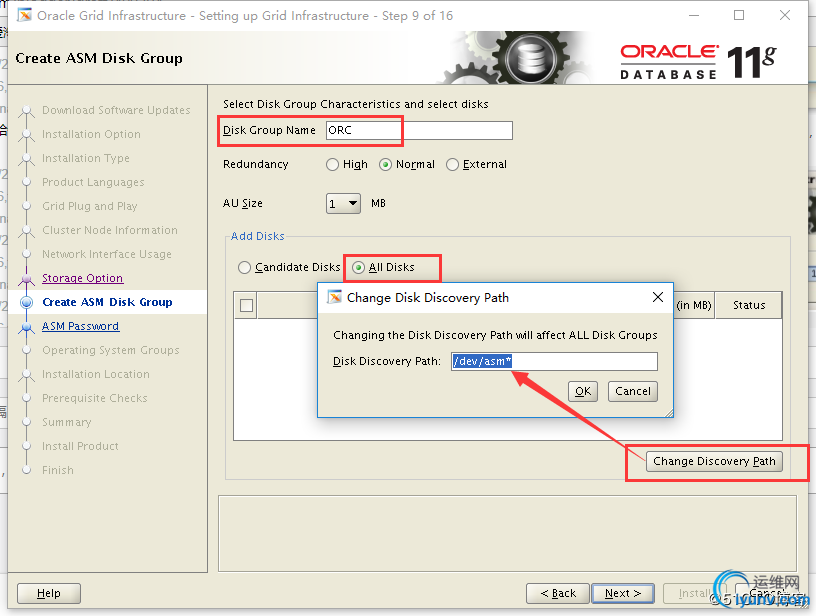This screenshot has width=816, height=616.
Task: Click Install Product step
Action: click(x=80, y=446)
